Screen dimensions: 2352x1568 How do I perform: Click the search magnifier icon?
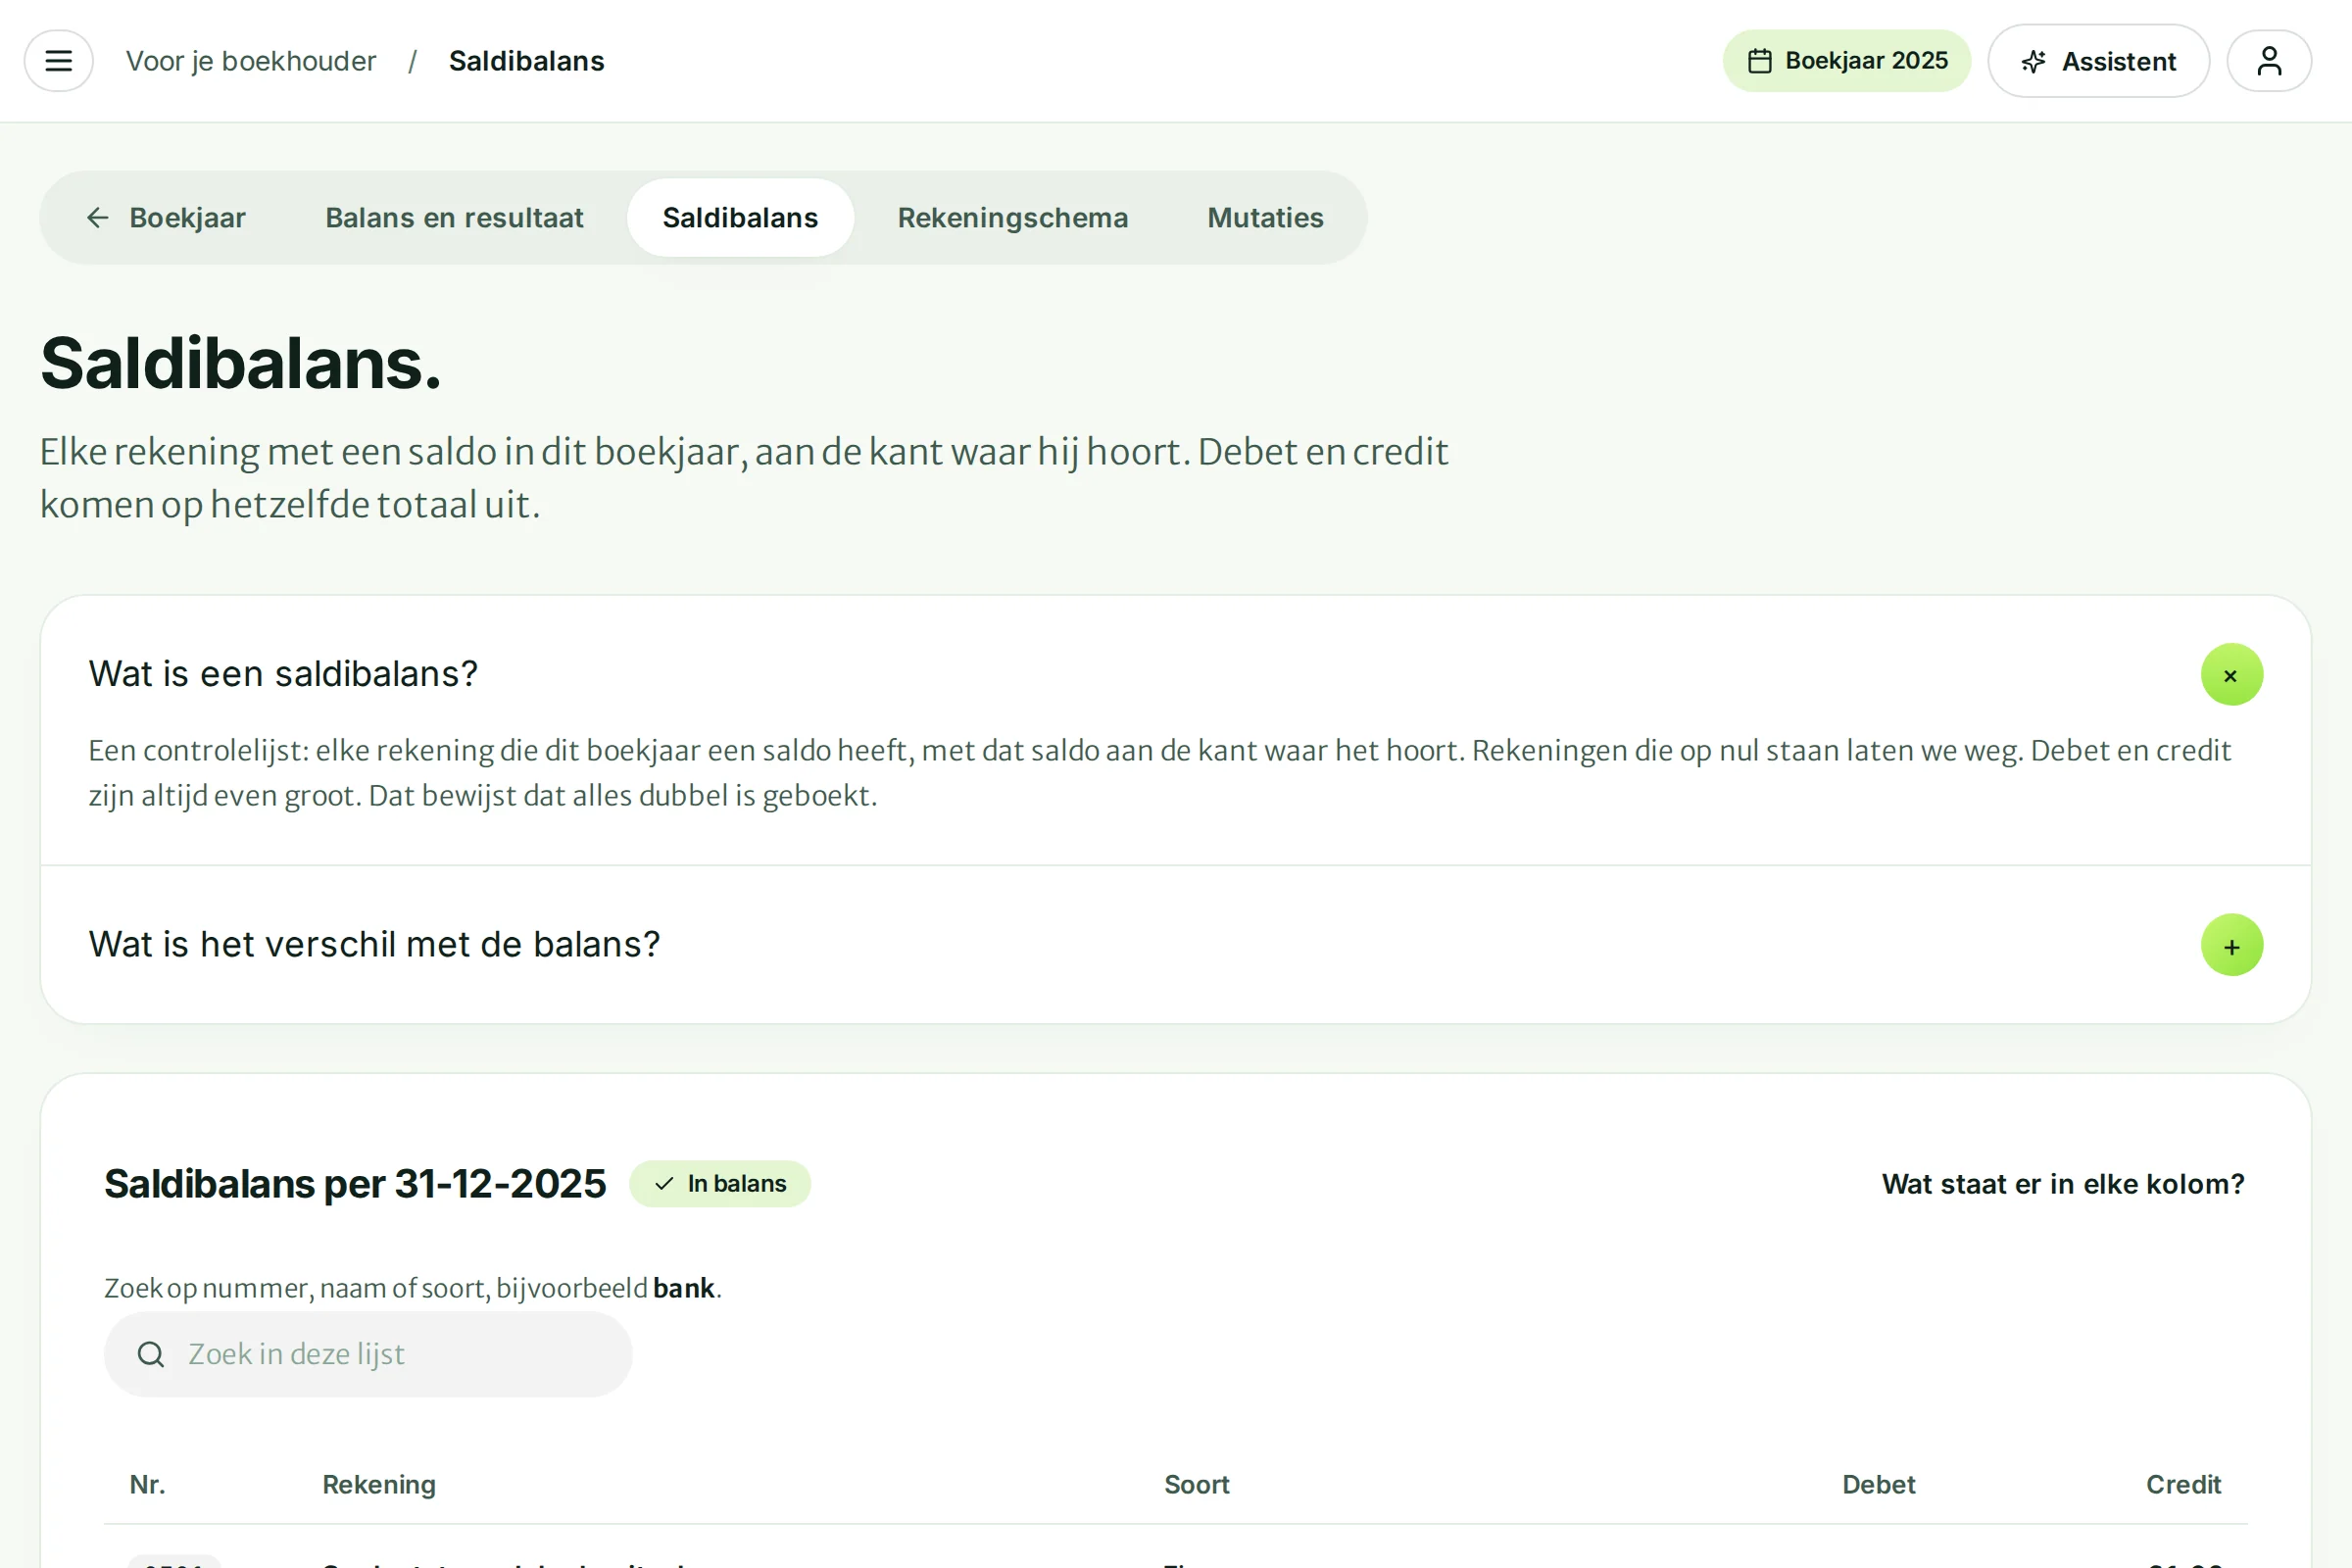tap(151, 1354)
